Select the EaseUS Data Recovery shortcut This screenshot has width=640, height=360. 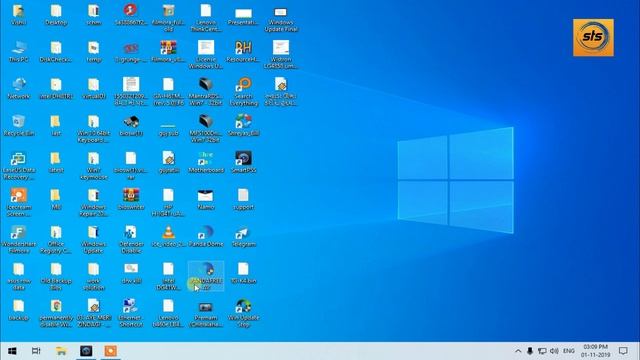coord(18,166)
